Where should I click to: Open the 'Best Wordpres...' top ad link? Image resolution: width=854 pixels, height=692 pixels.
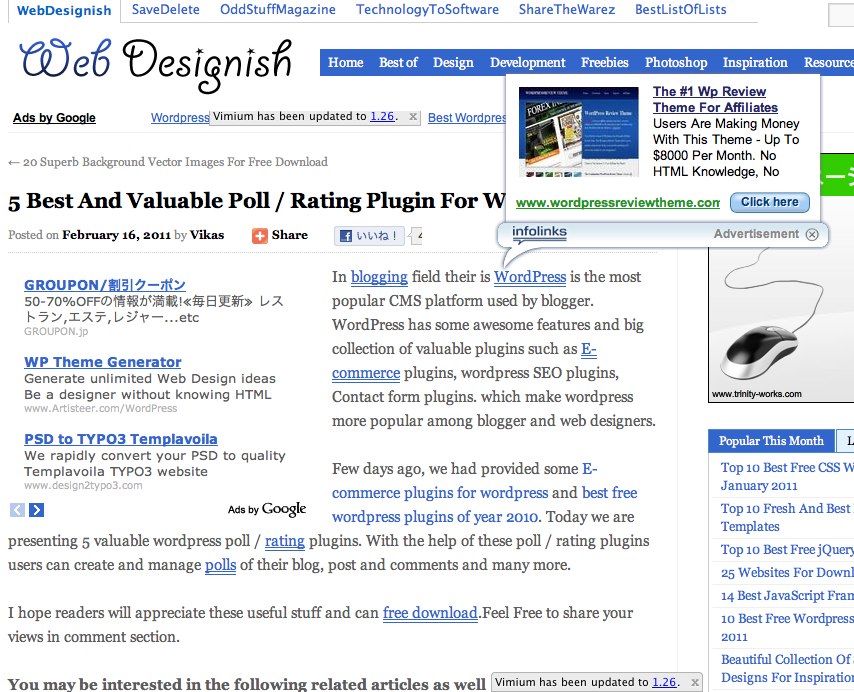point(467,118)
